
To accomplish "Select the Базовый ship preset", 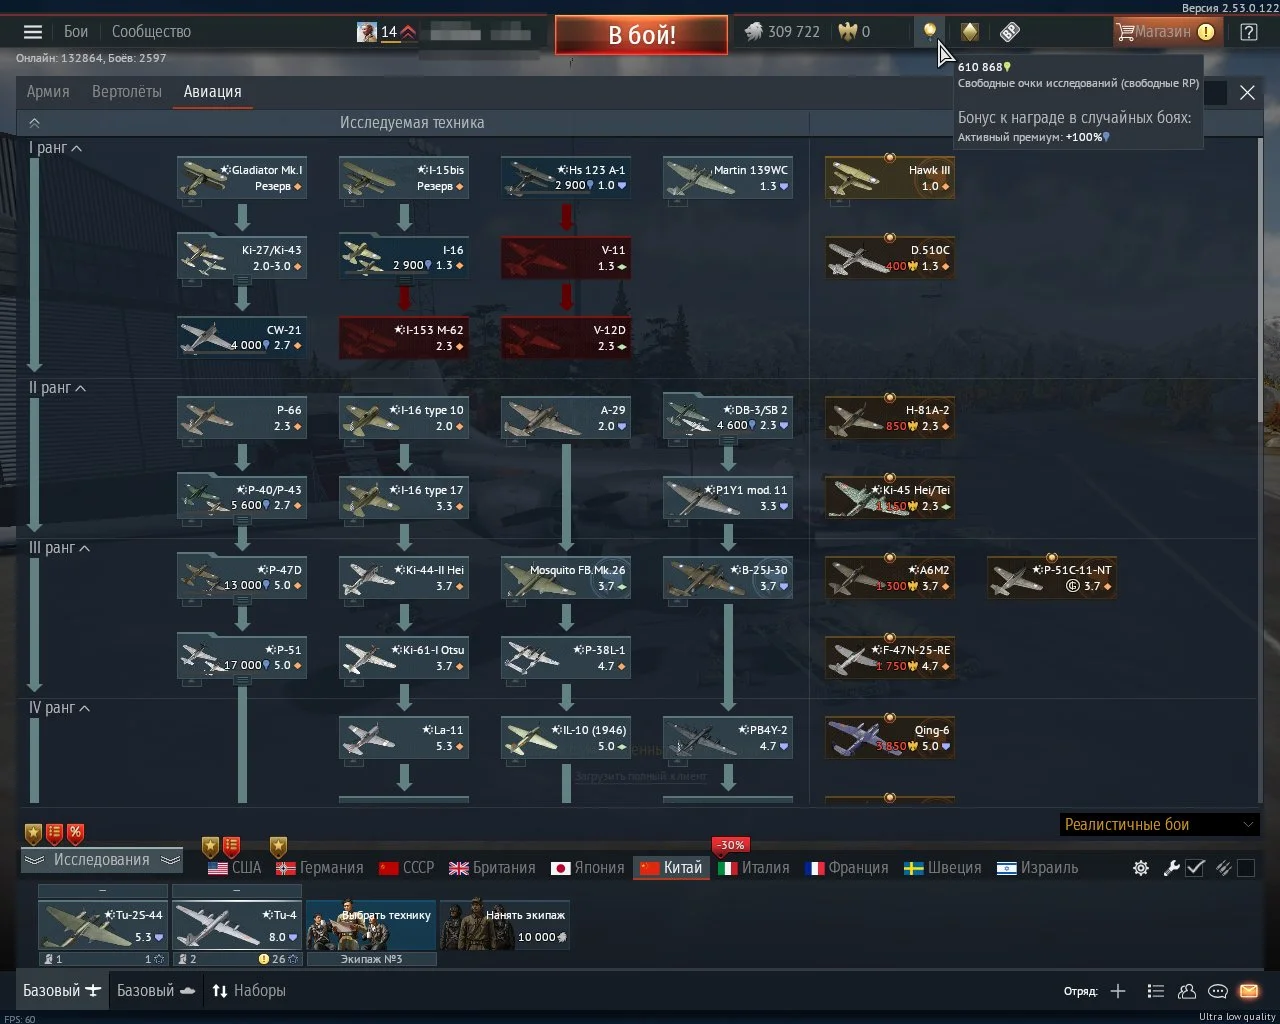I will 156,991.
